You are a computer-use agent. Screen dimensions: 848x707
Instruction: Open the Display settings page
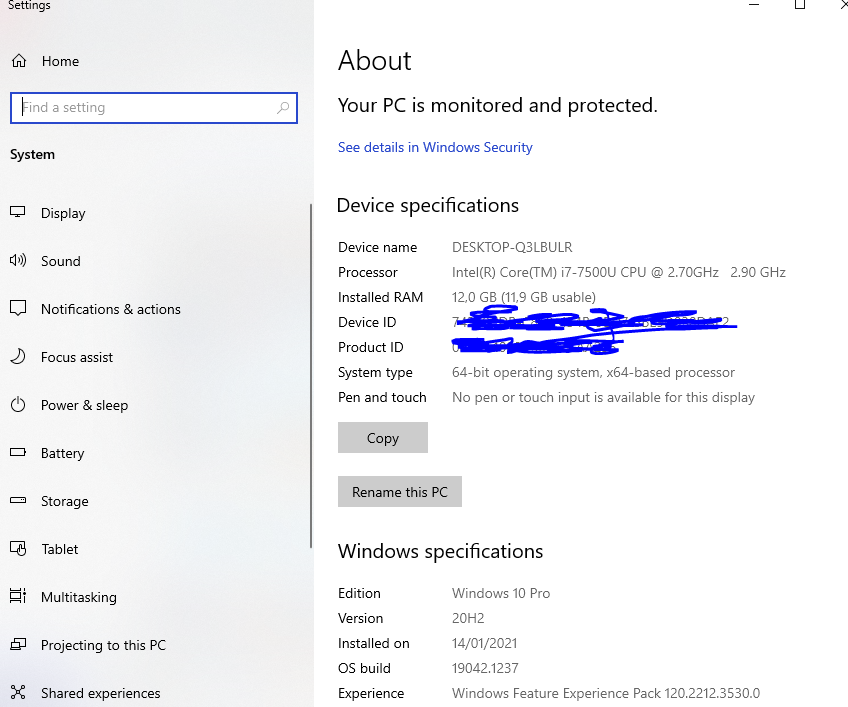pos(63,213)
